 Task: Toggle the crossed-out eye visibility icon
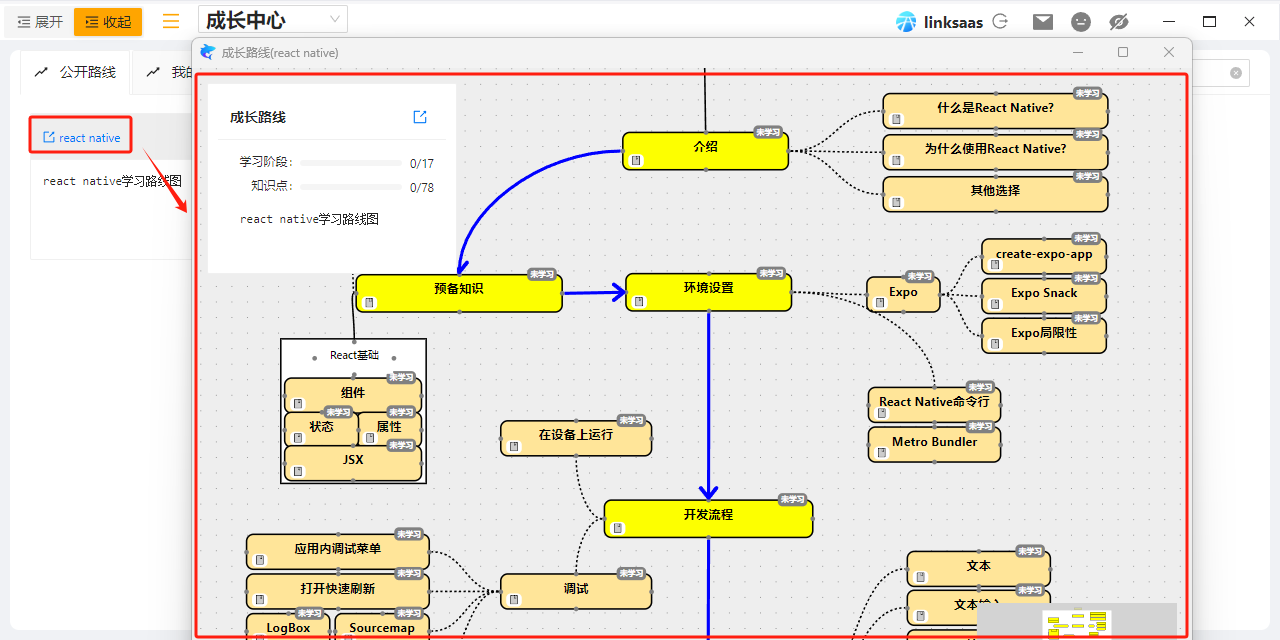tap(1119, 21)
